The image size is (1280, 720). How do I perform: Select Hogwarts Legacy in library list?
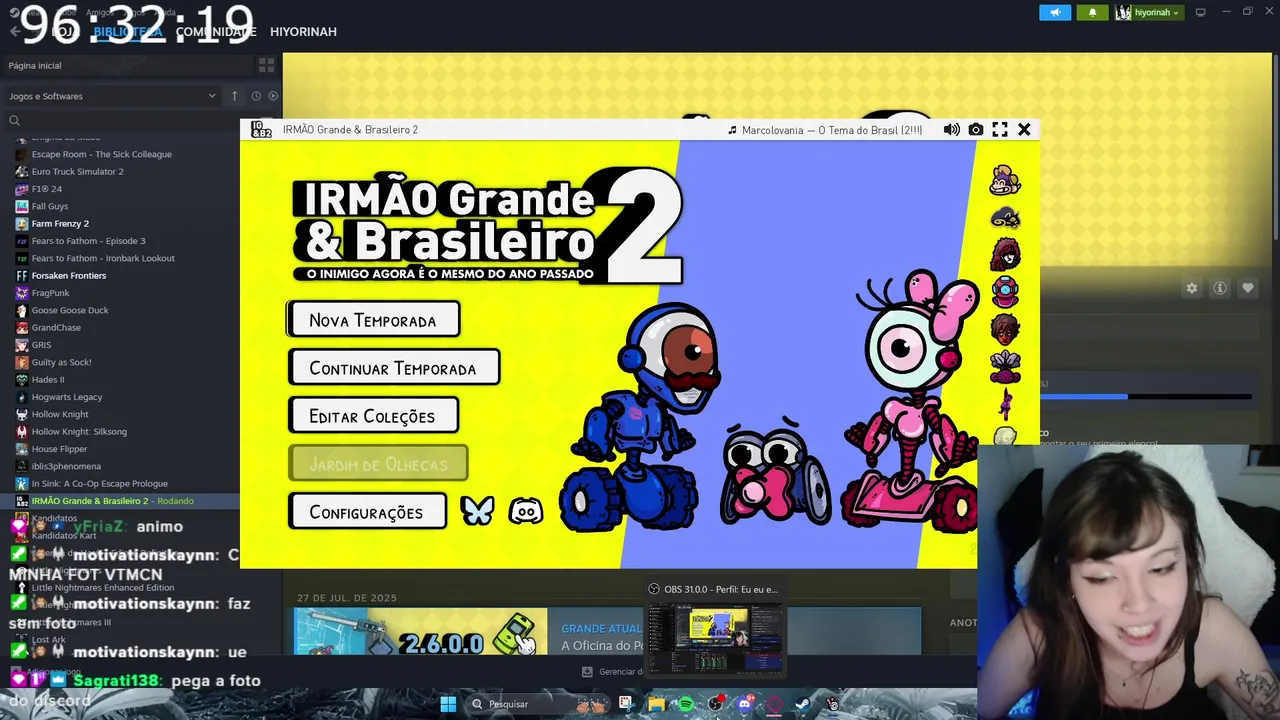[x=67, y=397]
